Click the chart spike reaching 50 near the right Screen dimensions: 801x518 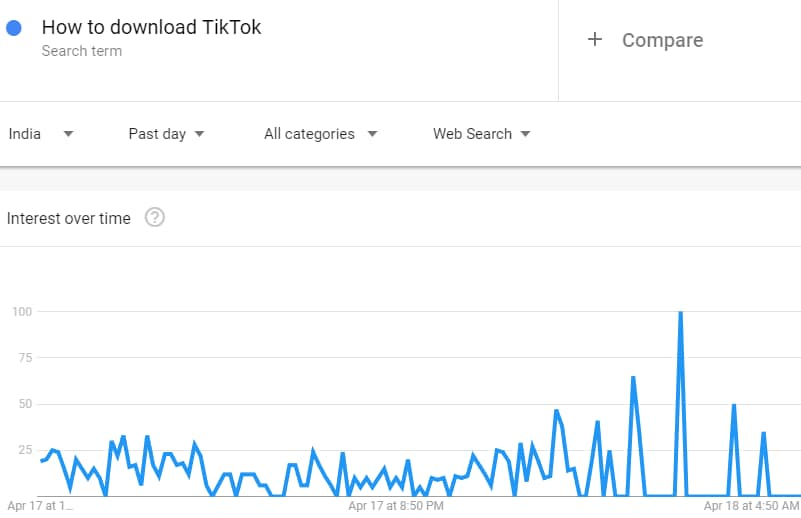734,405
